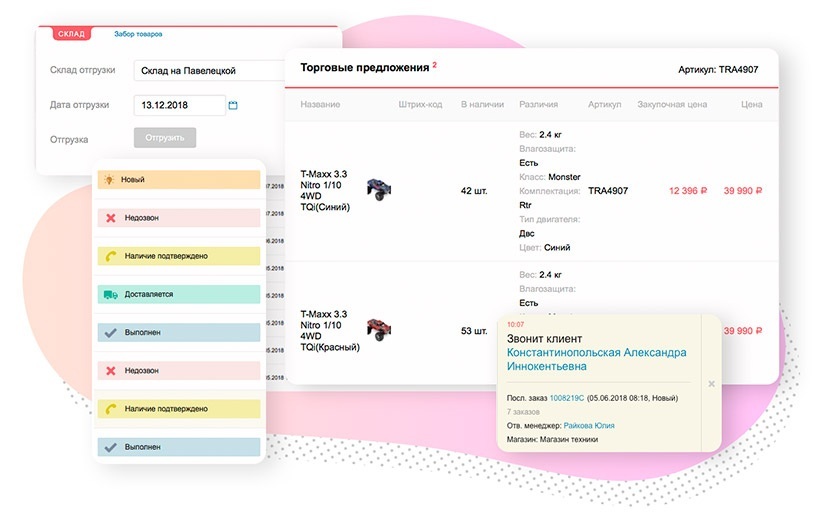Switch to the Забор товаров tab
Screen dimensions: 820x531
point(138,34)
